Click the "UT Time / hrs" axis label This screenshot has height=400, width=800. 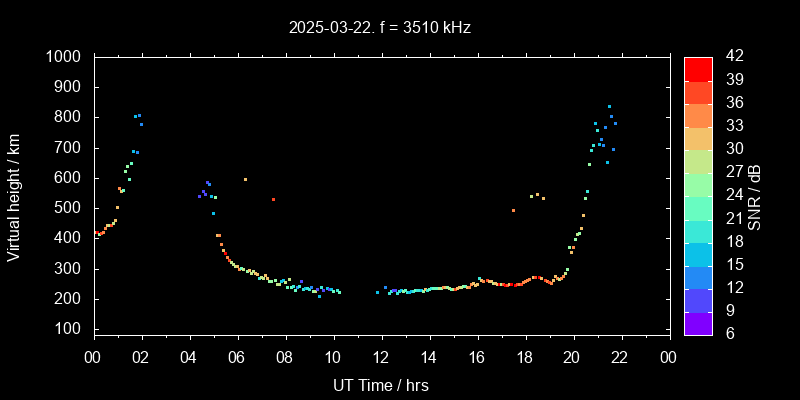(x=380, y=384)
